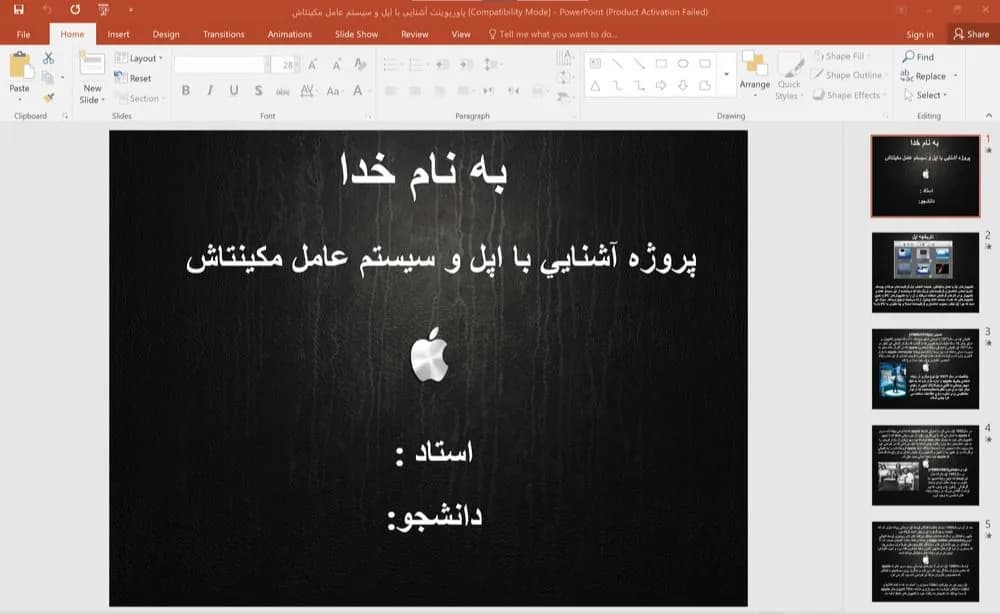Switch to the Design tab

point(166,34)
